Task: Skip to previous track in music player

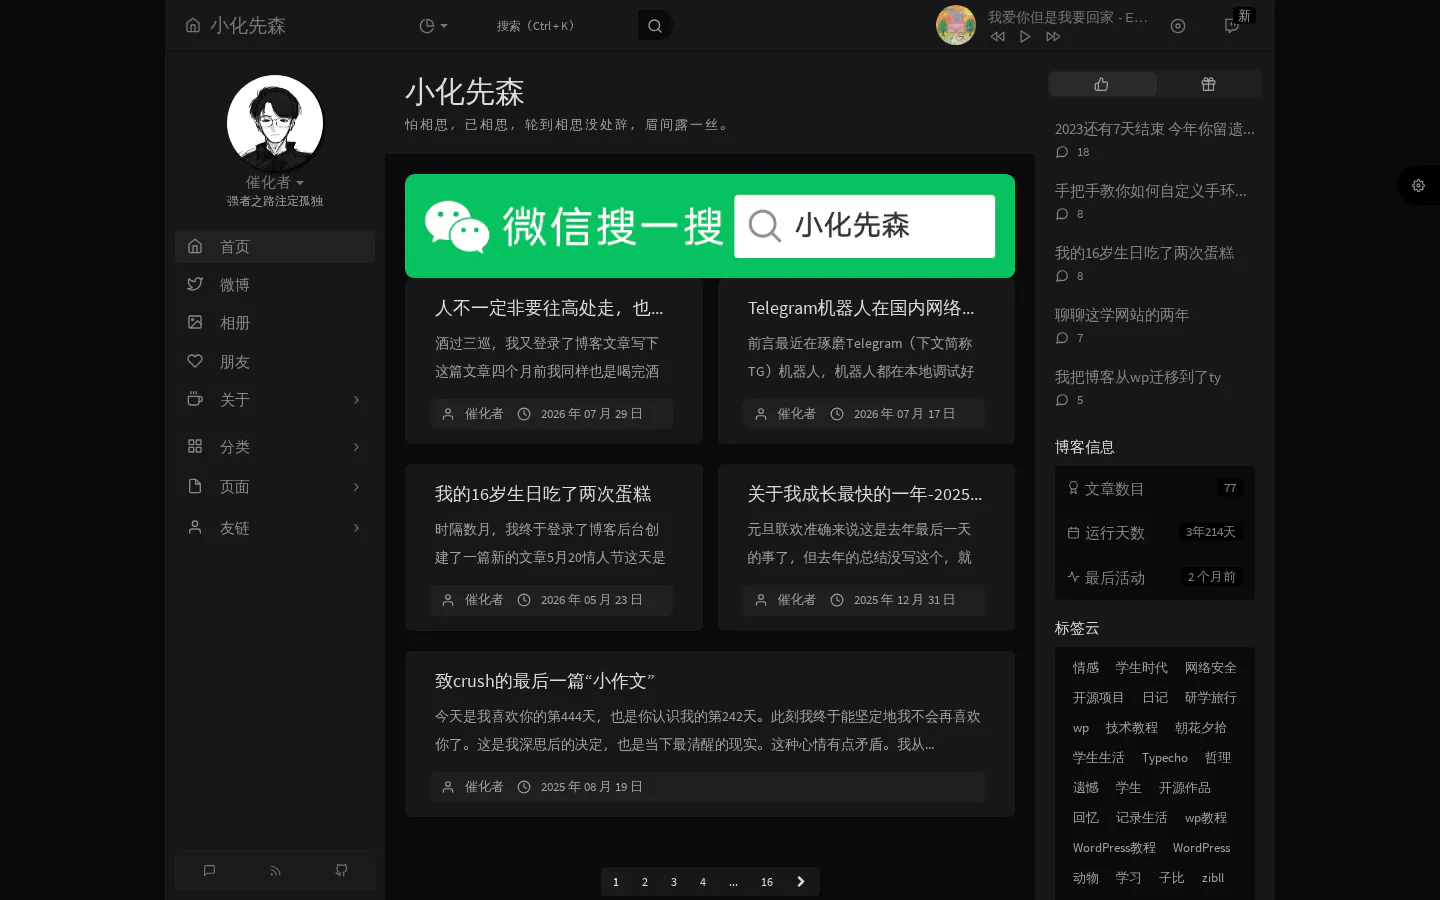Action: pyautogui.click(x=997, y=37)
